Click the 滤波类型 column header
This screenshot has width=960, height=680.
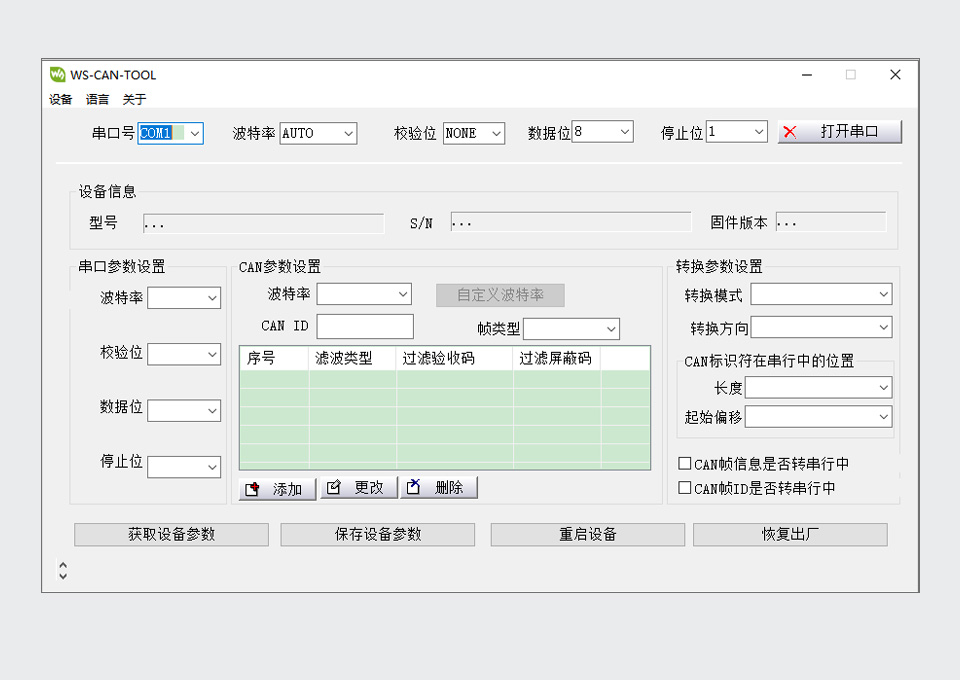click(x=352, y=358)
